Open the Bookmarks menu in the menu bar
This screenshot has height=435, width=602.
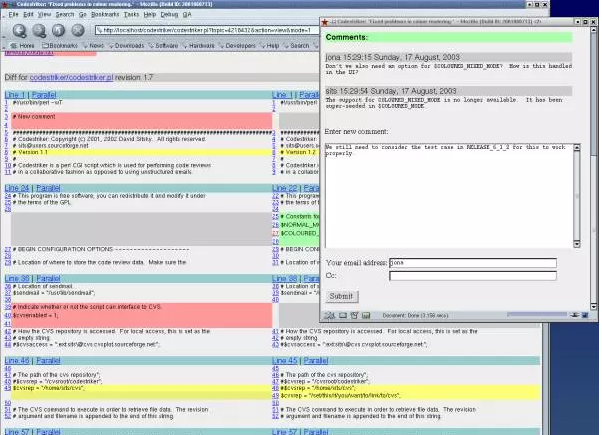click(105, 14)
